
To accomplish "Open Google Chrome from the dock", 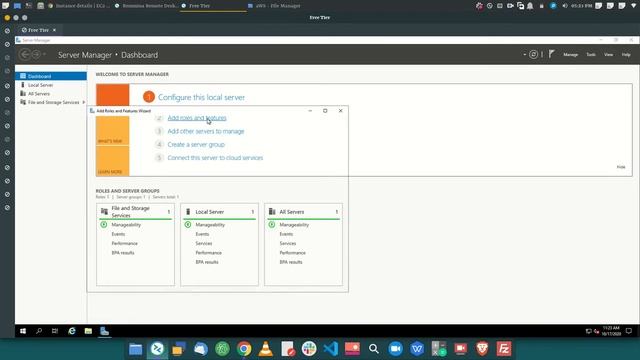I will pos(244,349).
